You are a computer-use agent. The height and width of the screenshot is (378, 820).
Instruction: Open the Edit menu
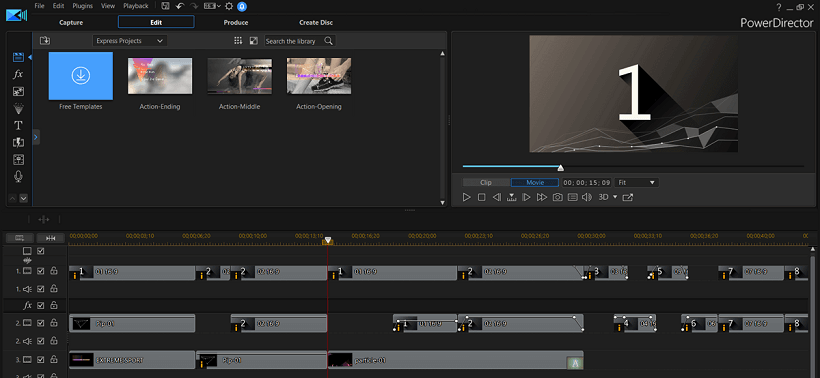(x=59, y=6)
